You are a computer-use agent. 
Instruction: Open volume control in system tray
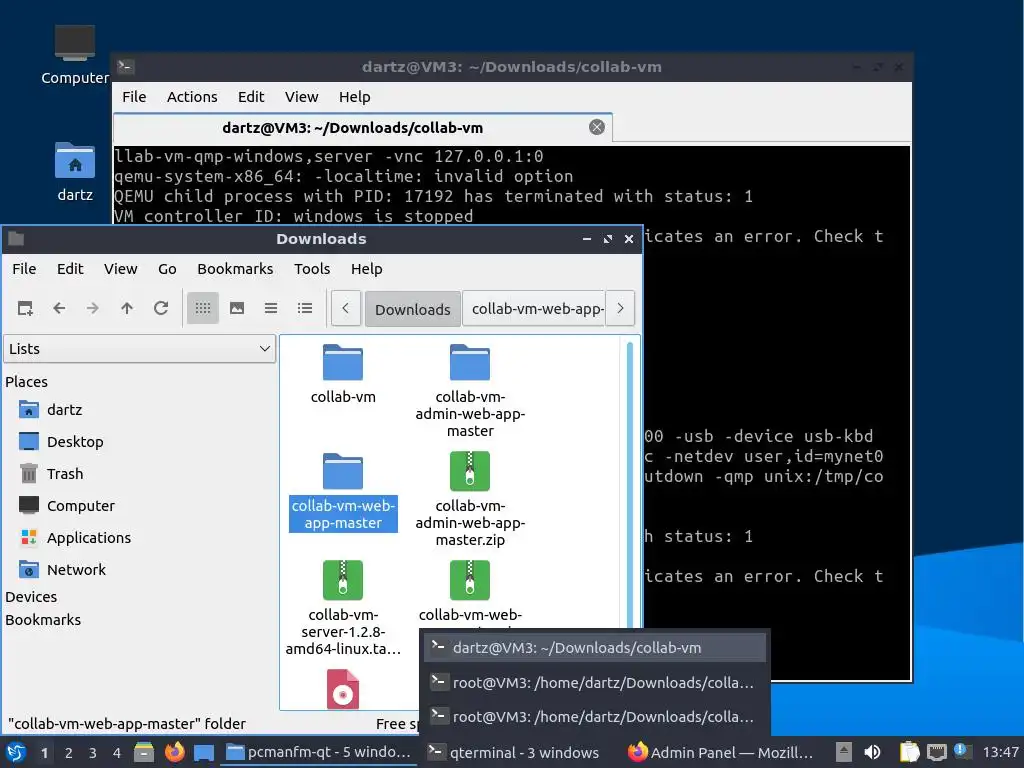coord(872,752)
